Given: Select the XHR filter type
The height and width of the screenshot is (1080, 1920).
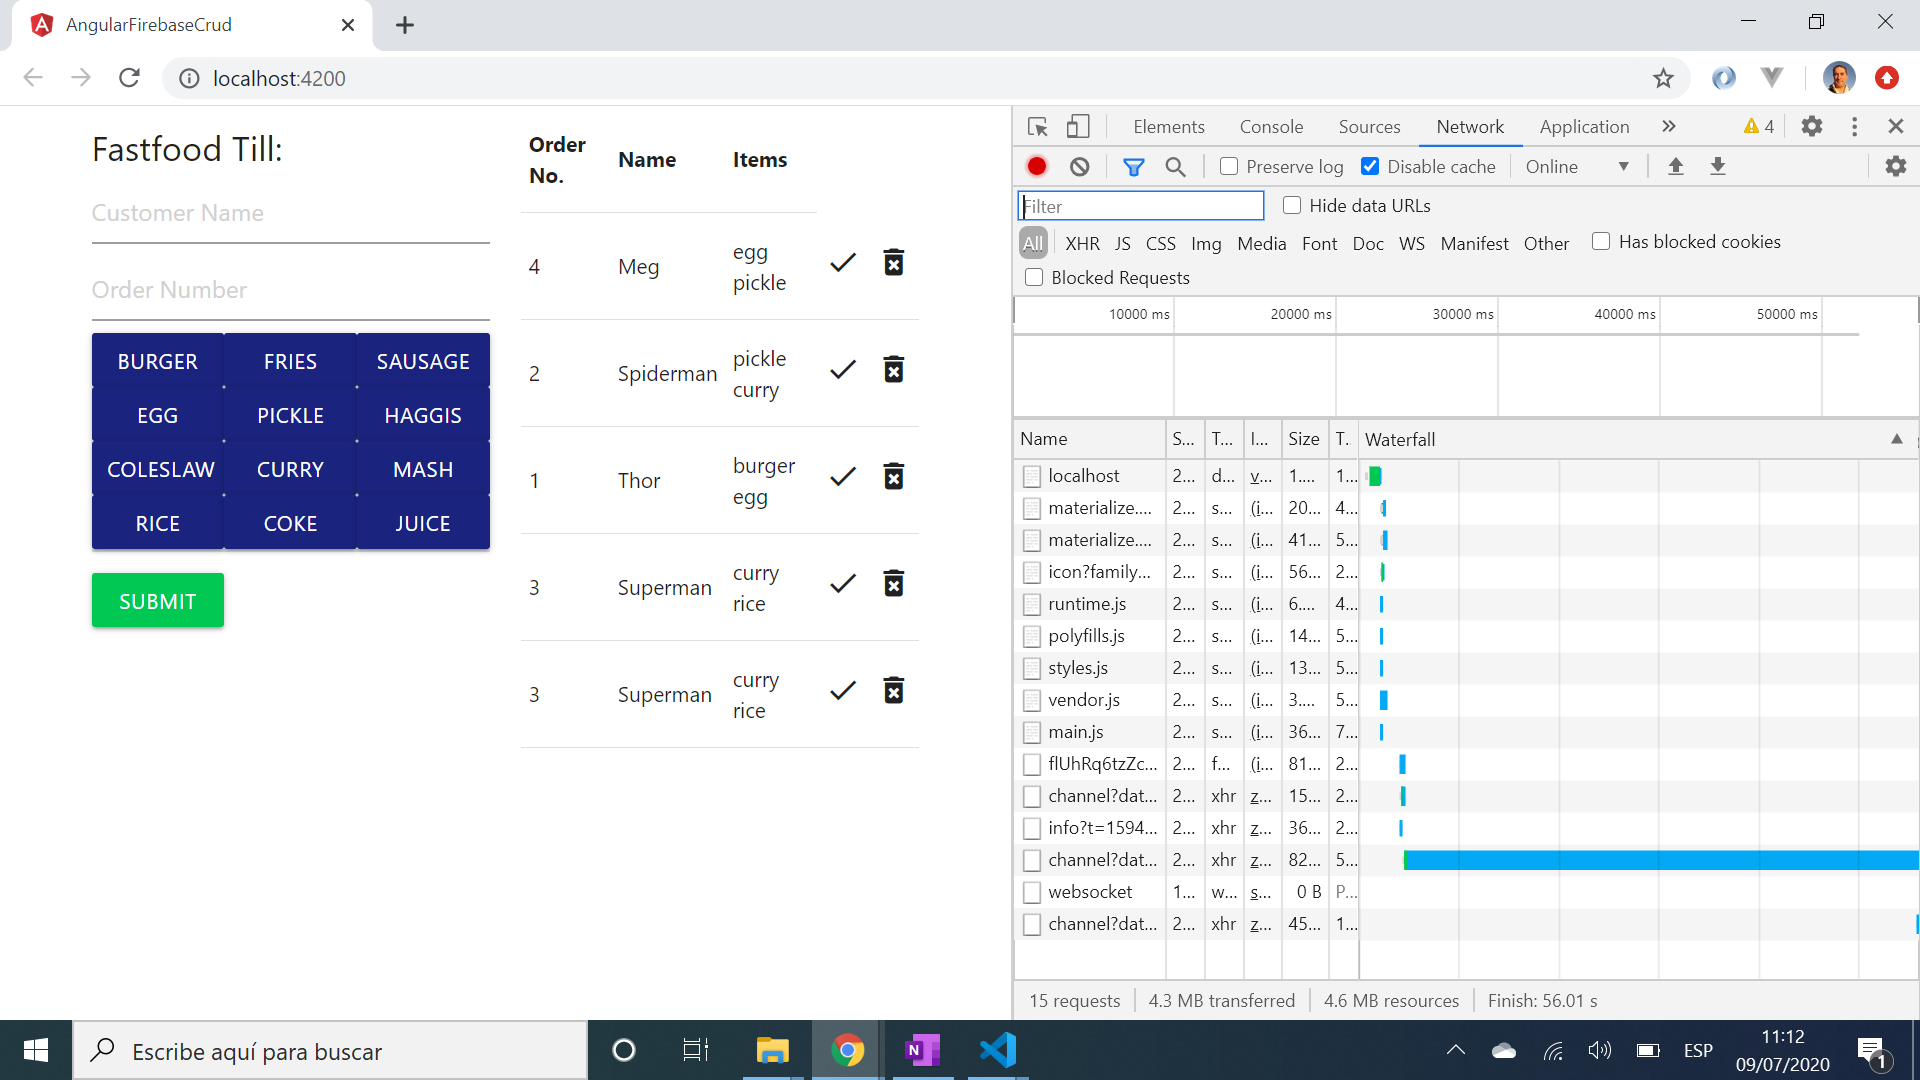Looking at the screenshot, I should tap(1082, 243).
